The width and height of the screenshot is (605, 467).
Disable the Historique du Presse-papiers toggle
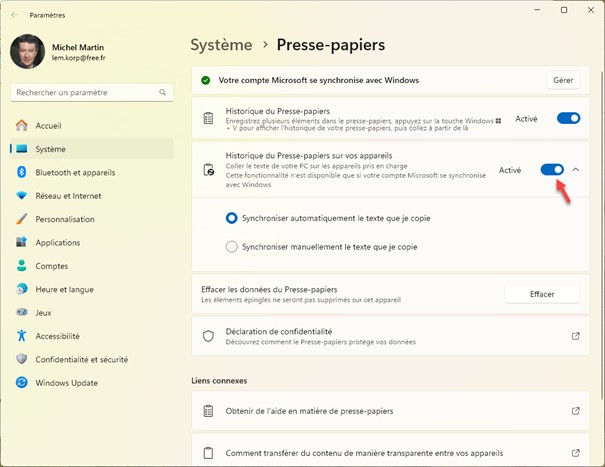coord(568,118)
